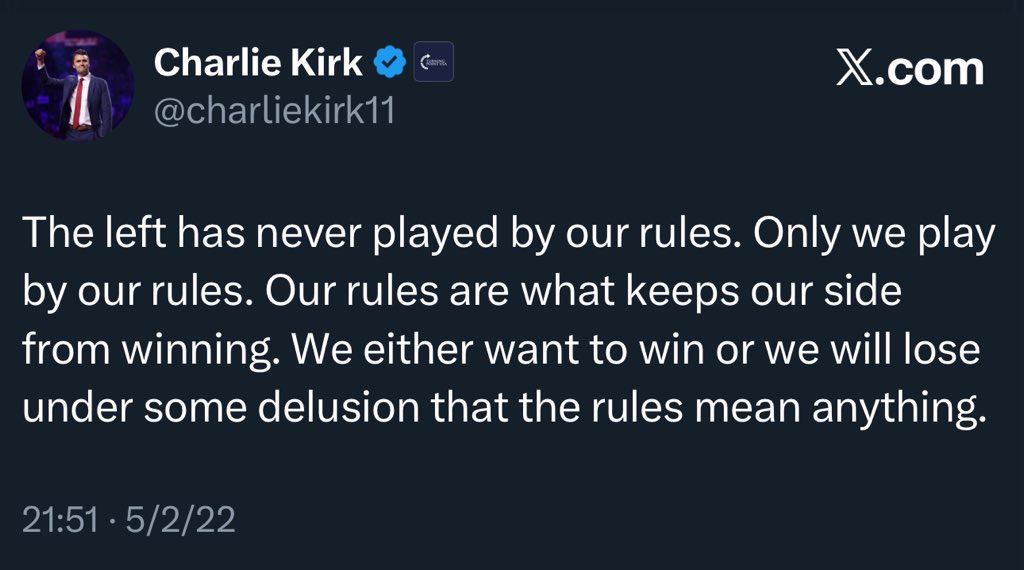The image size is (1024, 570).
Task: Click the line starting "by our rules. Our rules"
Action: click(x=462, y=291)
